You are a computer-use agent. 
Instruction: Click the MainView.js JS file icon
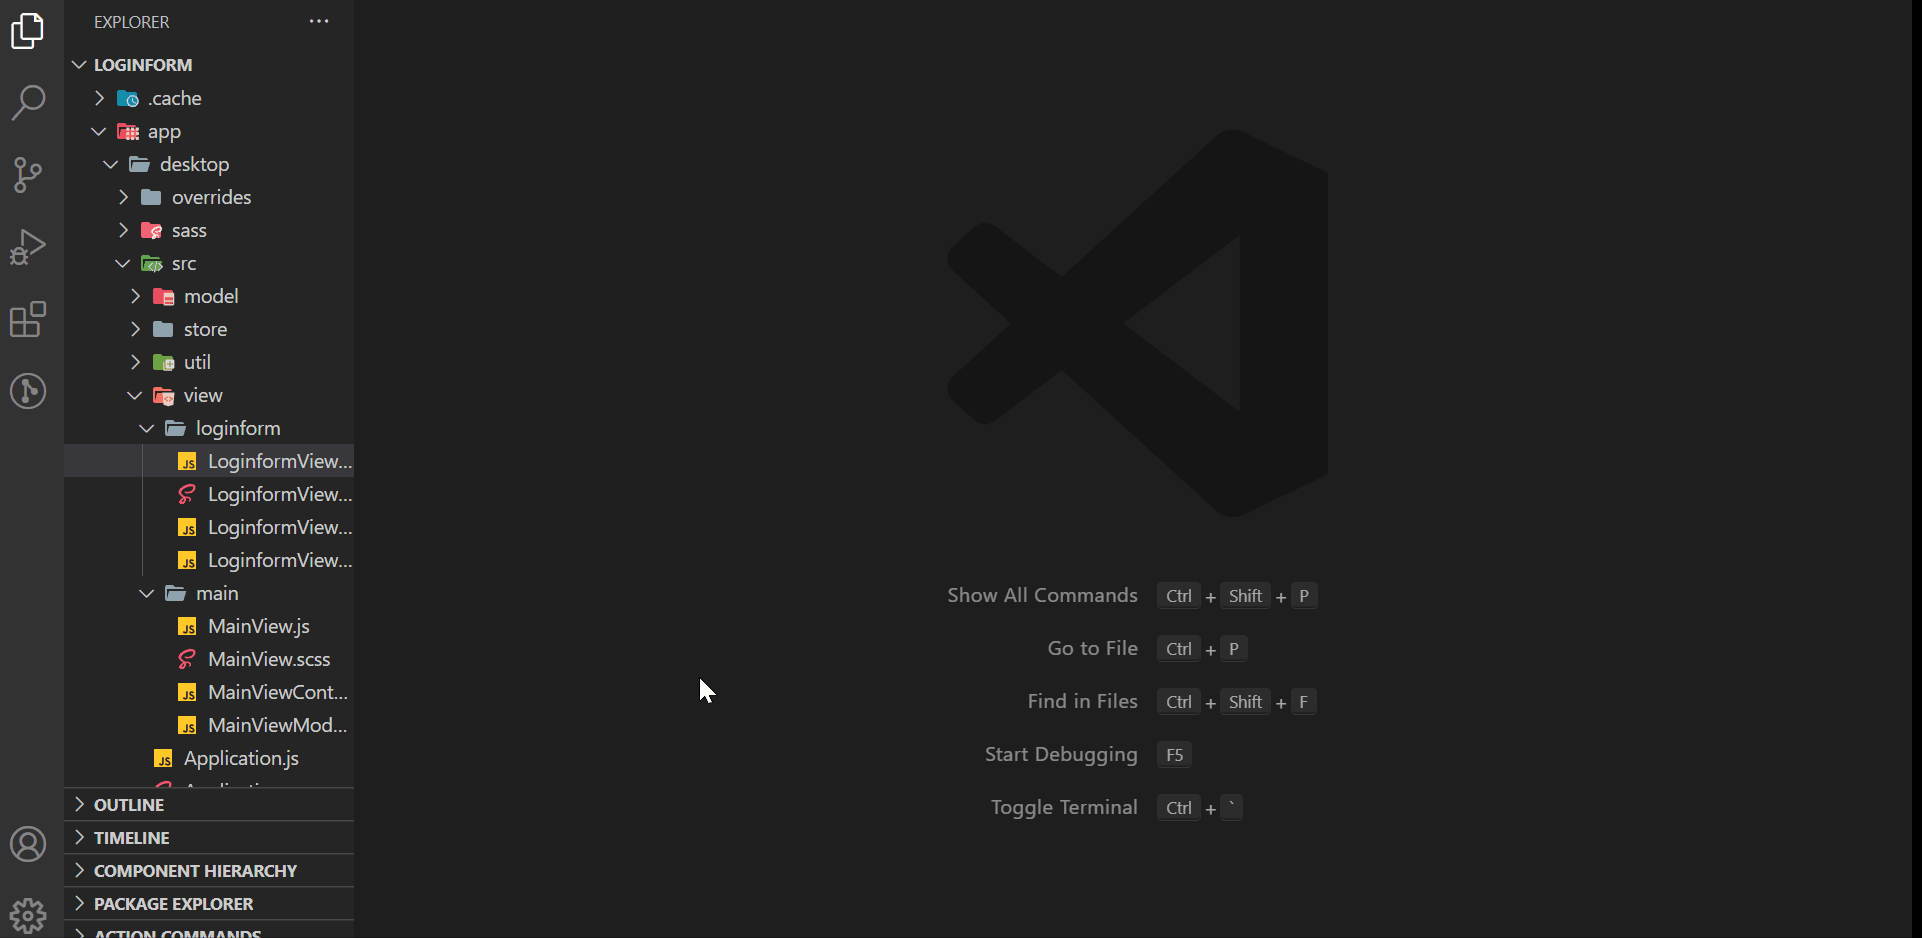coord(187,626)
